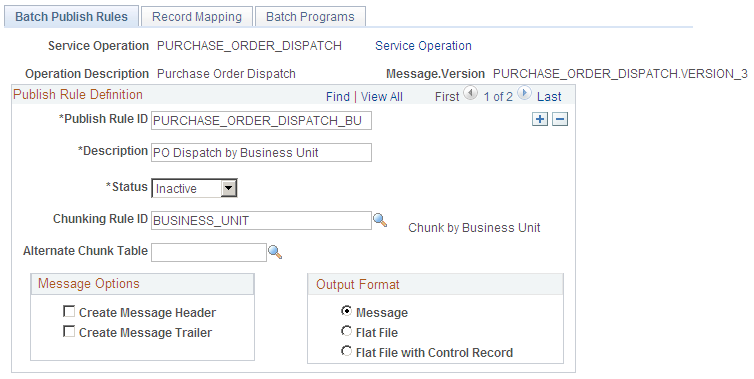Click the 'Chunk by Business Unit' text
This screenshot has height=379, width=754.
pos(474,227)
